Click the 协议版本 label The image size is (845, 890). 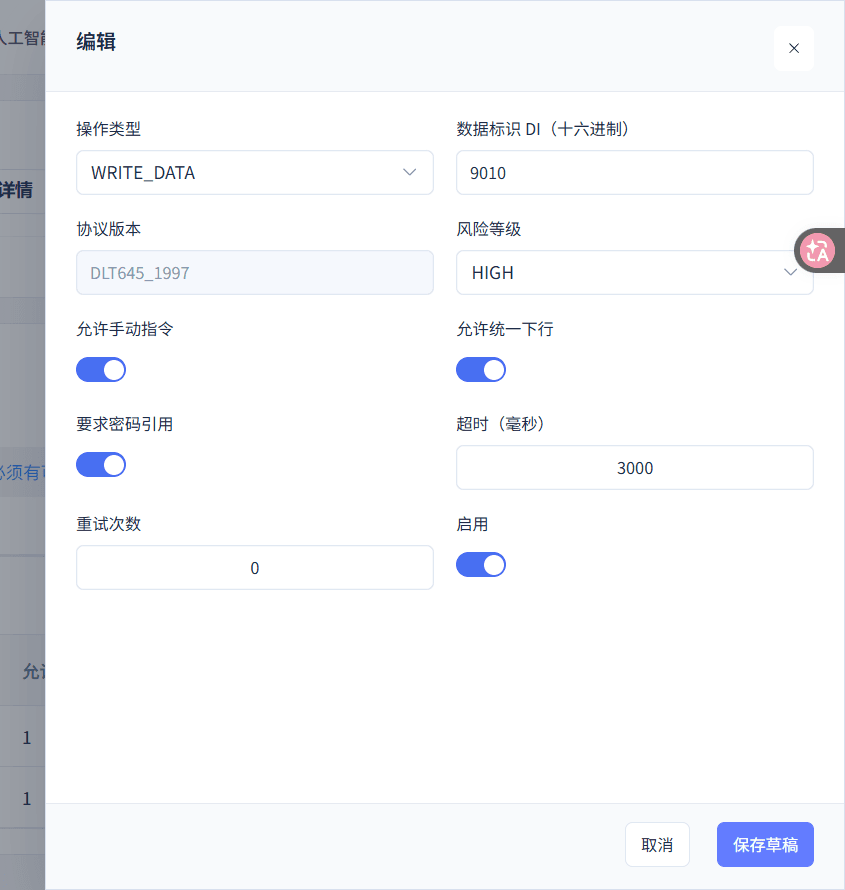(108, 229)
